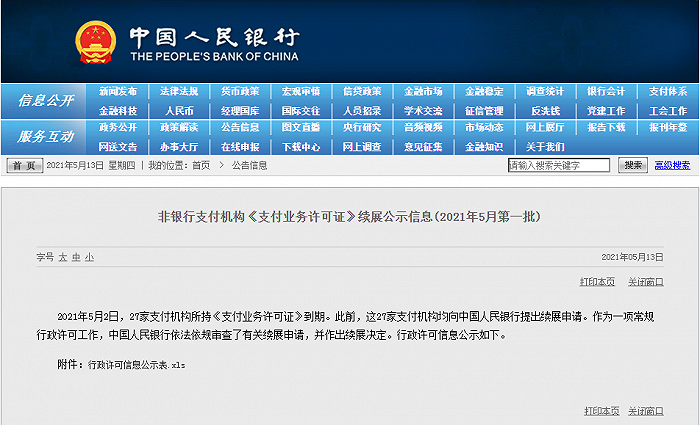Viewport: 700px width, 425px height.
Task: Open 办事大厅 navigation item
Action: [x=179, y=147]
